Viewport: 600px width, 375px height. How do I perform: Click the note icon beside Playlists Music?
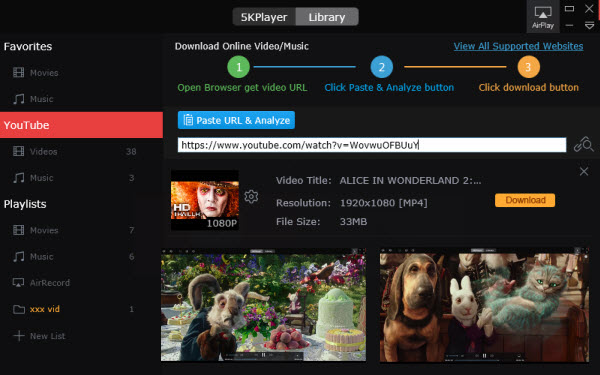tap(18, 256)
